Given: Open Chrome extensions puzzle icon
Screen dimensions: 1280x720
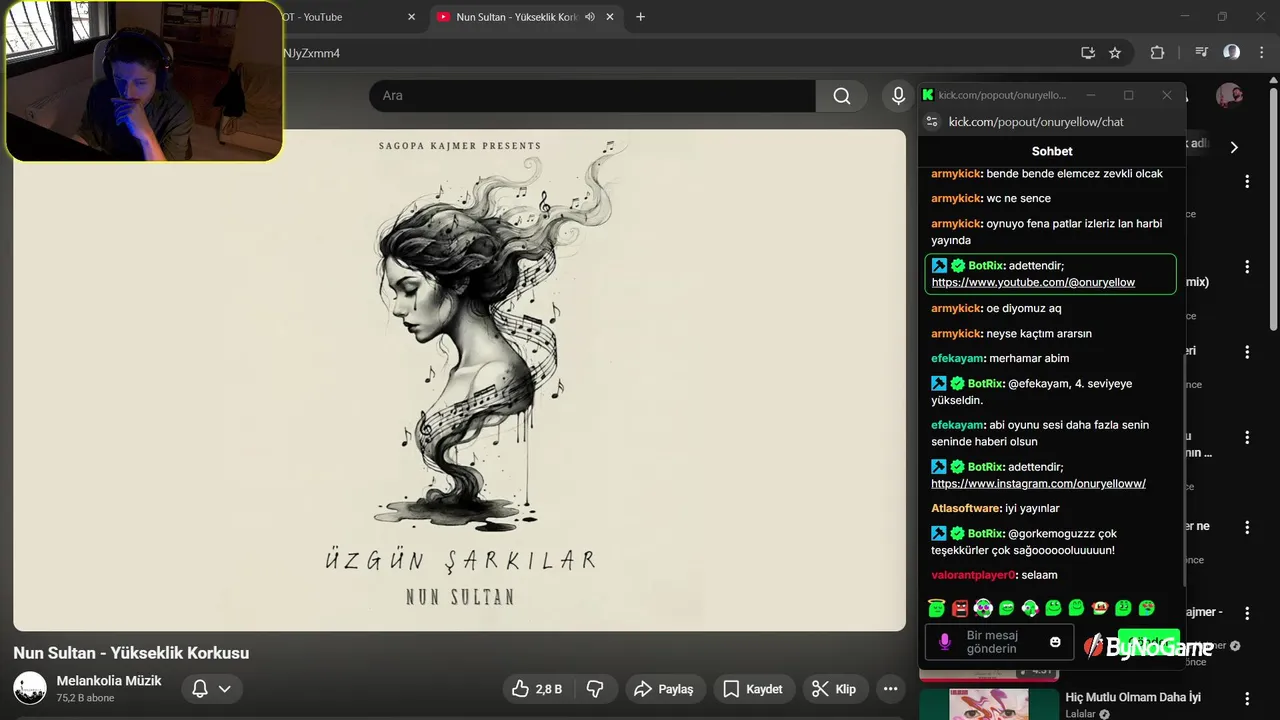Looking at the screenshot, I should point(1157,53).
